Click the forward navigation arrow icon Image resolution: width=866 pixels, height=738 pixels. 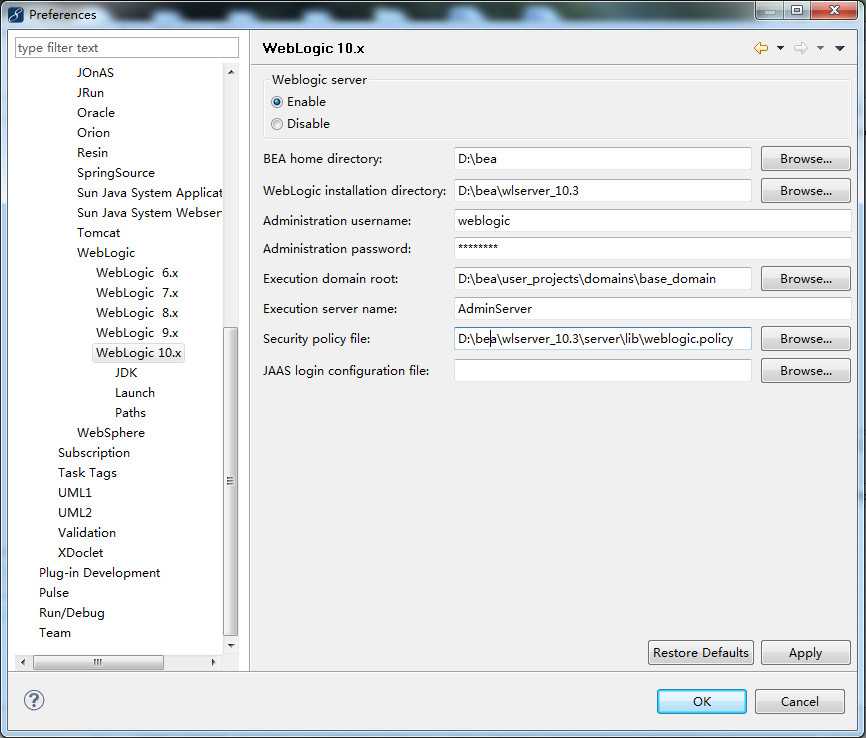pos(800,49)
